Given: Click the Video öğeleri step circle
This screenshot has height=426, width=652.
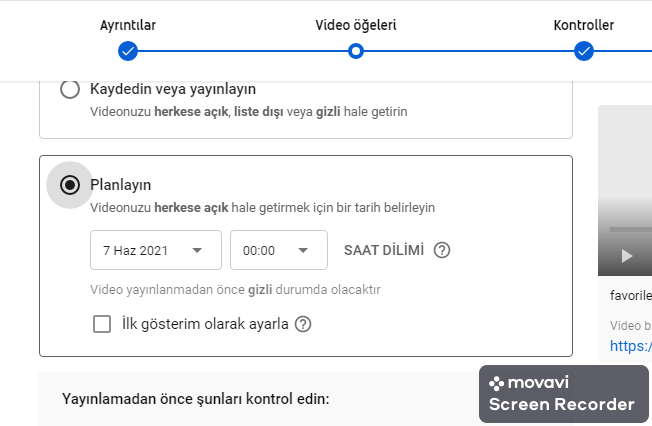Looking at the screenshot, I should point(356,51).
